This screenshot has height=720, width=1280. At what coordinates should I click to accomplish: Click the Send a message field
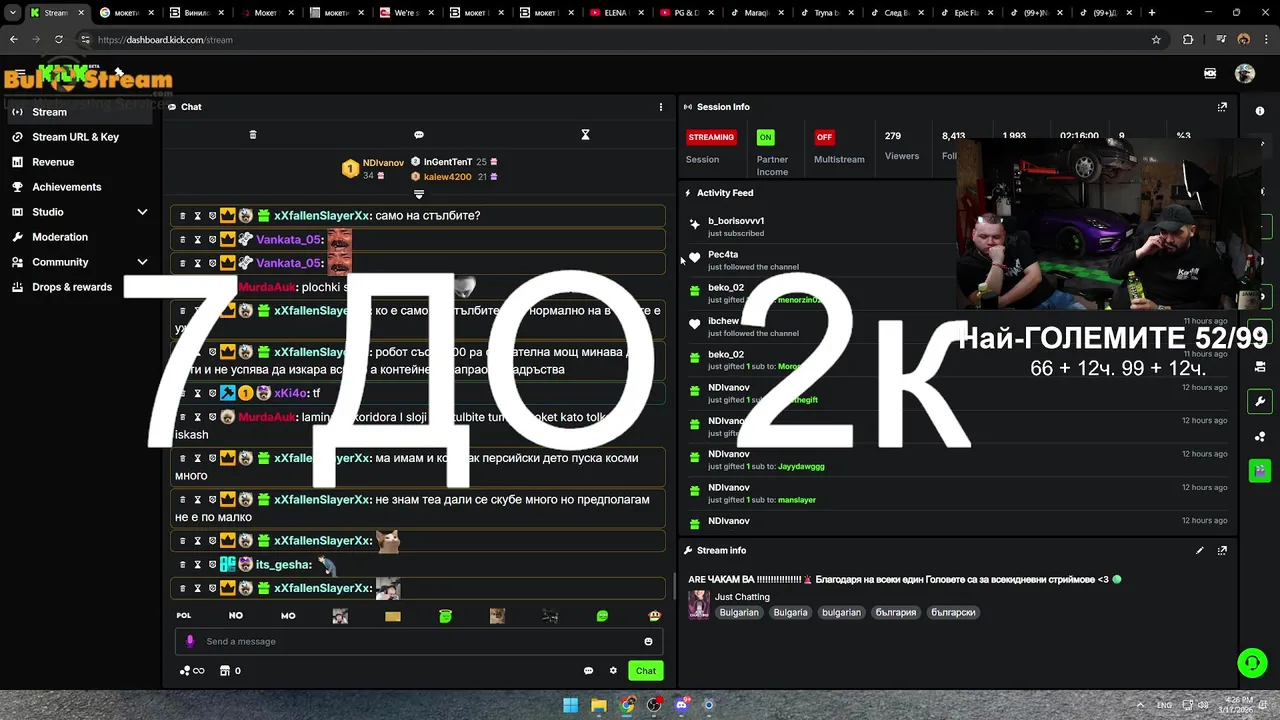pos(418,642)
